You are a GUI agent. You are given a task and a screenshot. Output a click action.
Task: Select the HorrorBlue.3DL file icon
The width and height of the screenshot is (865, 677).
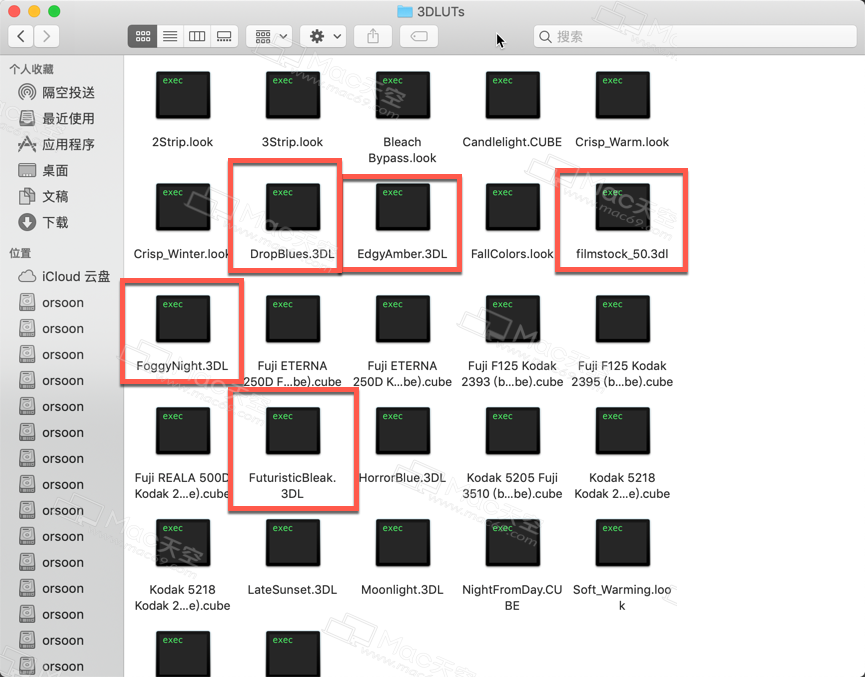click(x=403, y=431)
